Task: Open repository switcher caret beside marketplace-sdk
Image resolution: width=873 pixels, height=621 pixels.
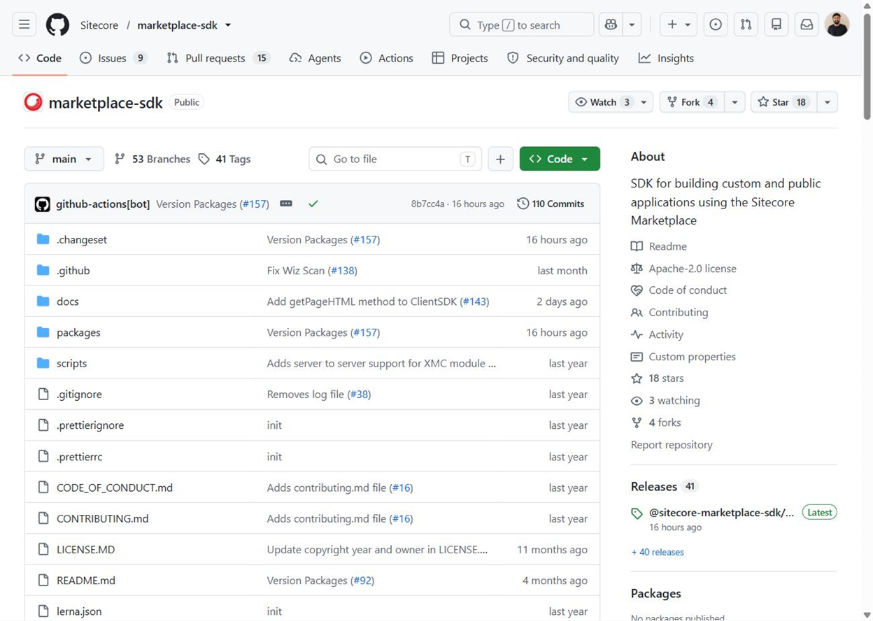Action: pyautogui.click(x=228, y=25)
